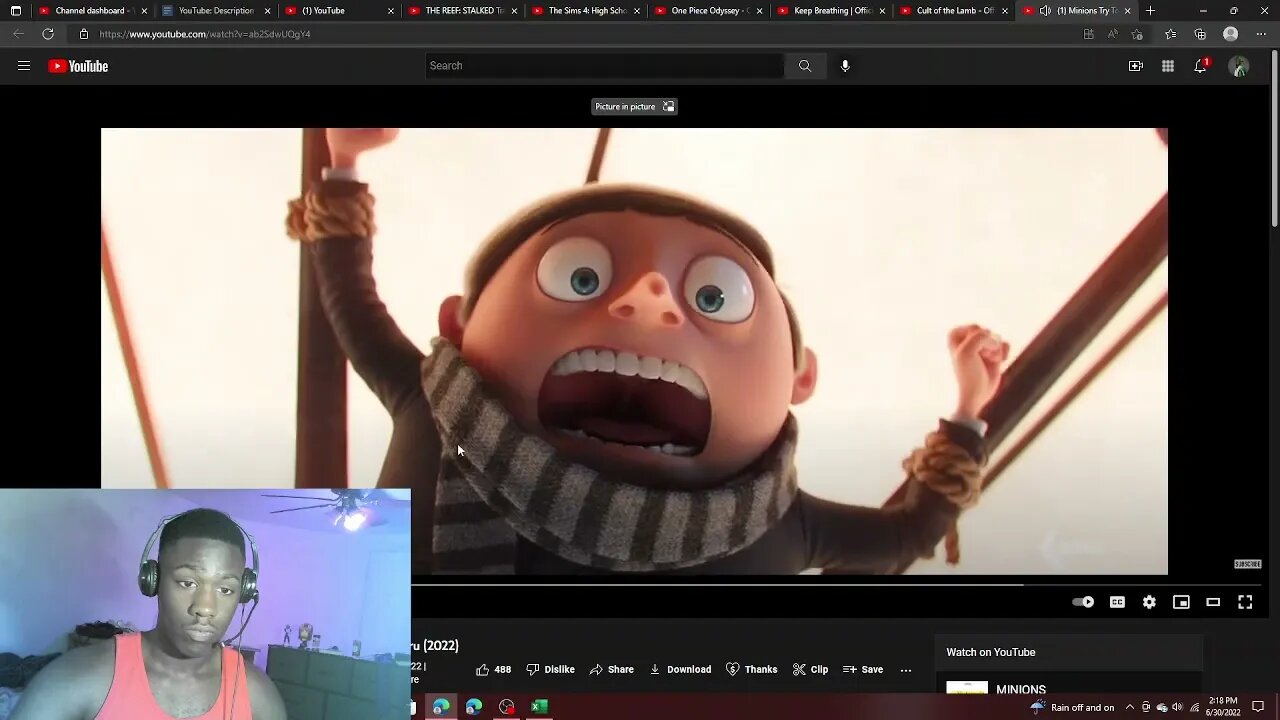The image size is (1280, 720).
Task: Click the Thanks button
Action: [751, 670]
